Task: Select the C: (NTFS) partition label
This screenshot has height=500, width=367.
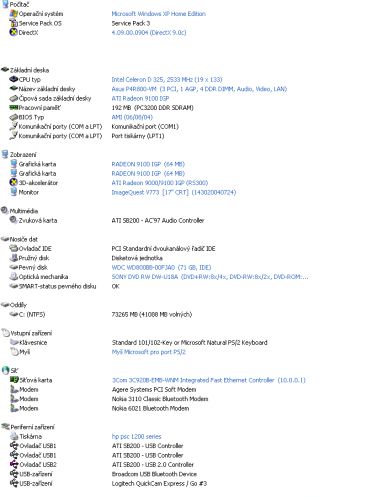Action: coord(32,314)
